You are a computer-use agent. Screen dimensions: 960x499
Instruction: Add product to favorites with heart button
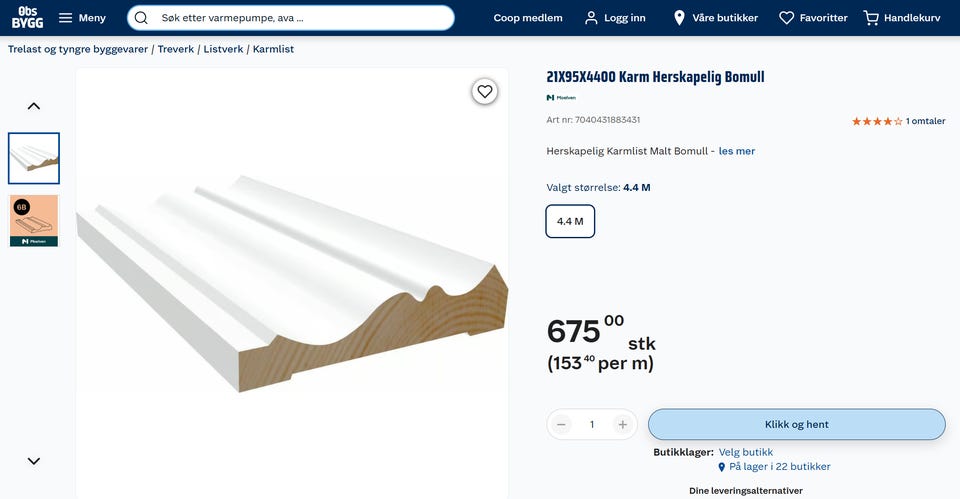tap(485, 92)
